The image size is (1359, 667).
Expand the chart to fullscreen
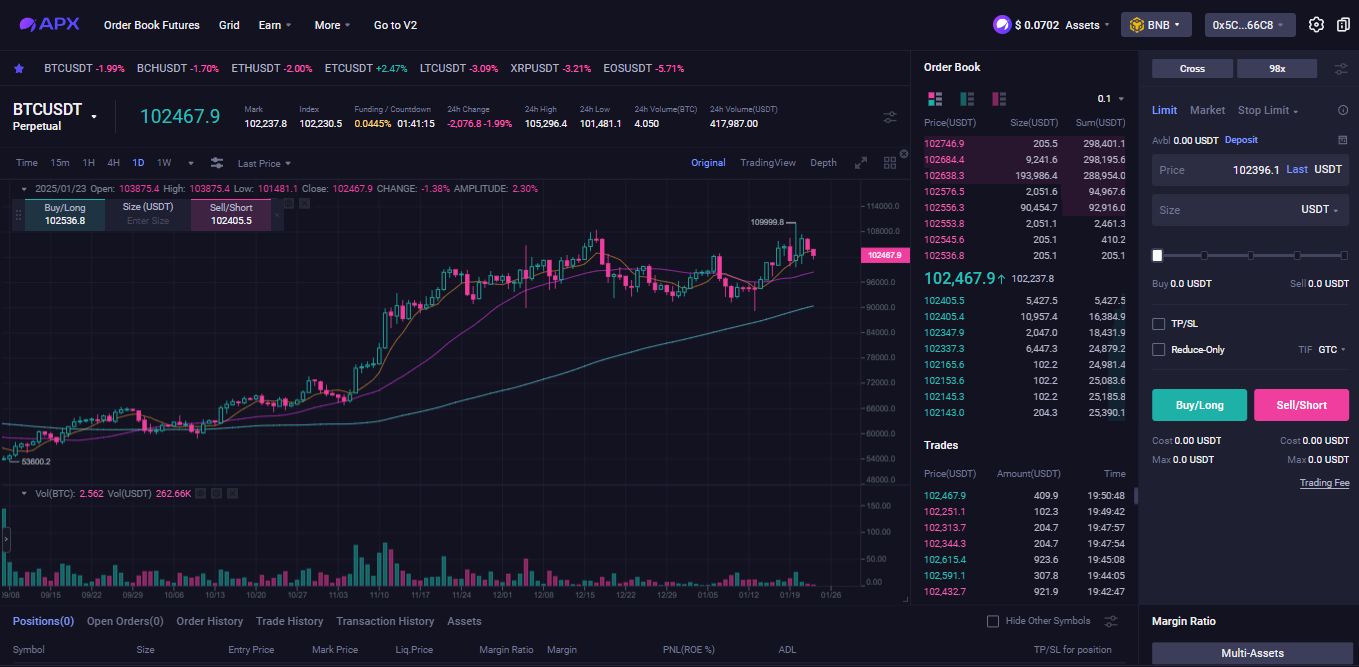tap(860, 161)
